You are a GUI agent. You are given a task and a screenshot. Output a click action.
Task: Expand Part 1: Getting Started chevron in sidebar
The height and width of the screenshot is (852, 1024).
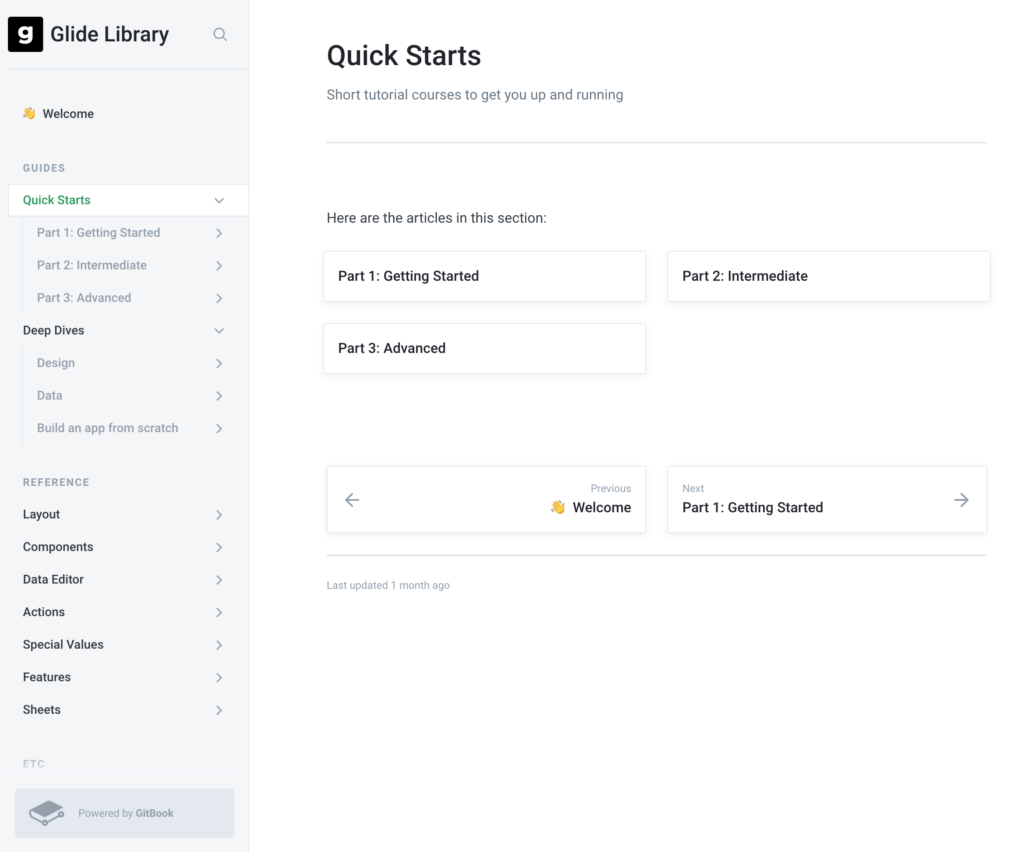click(219, 233)
